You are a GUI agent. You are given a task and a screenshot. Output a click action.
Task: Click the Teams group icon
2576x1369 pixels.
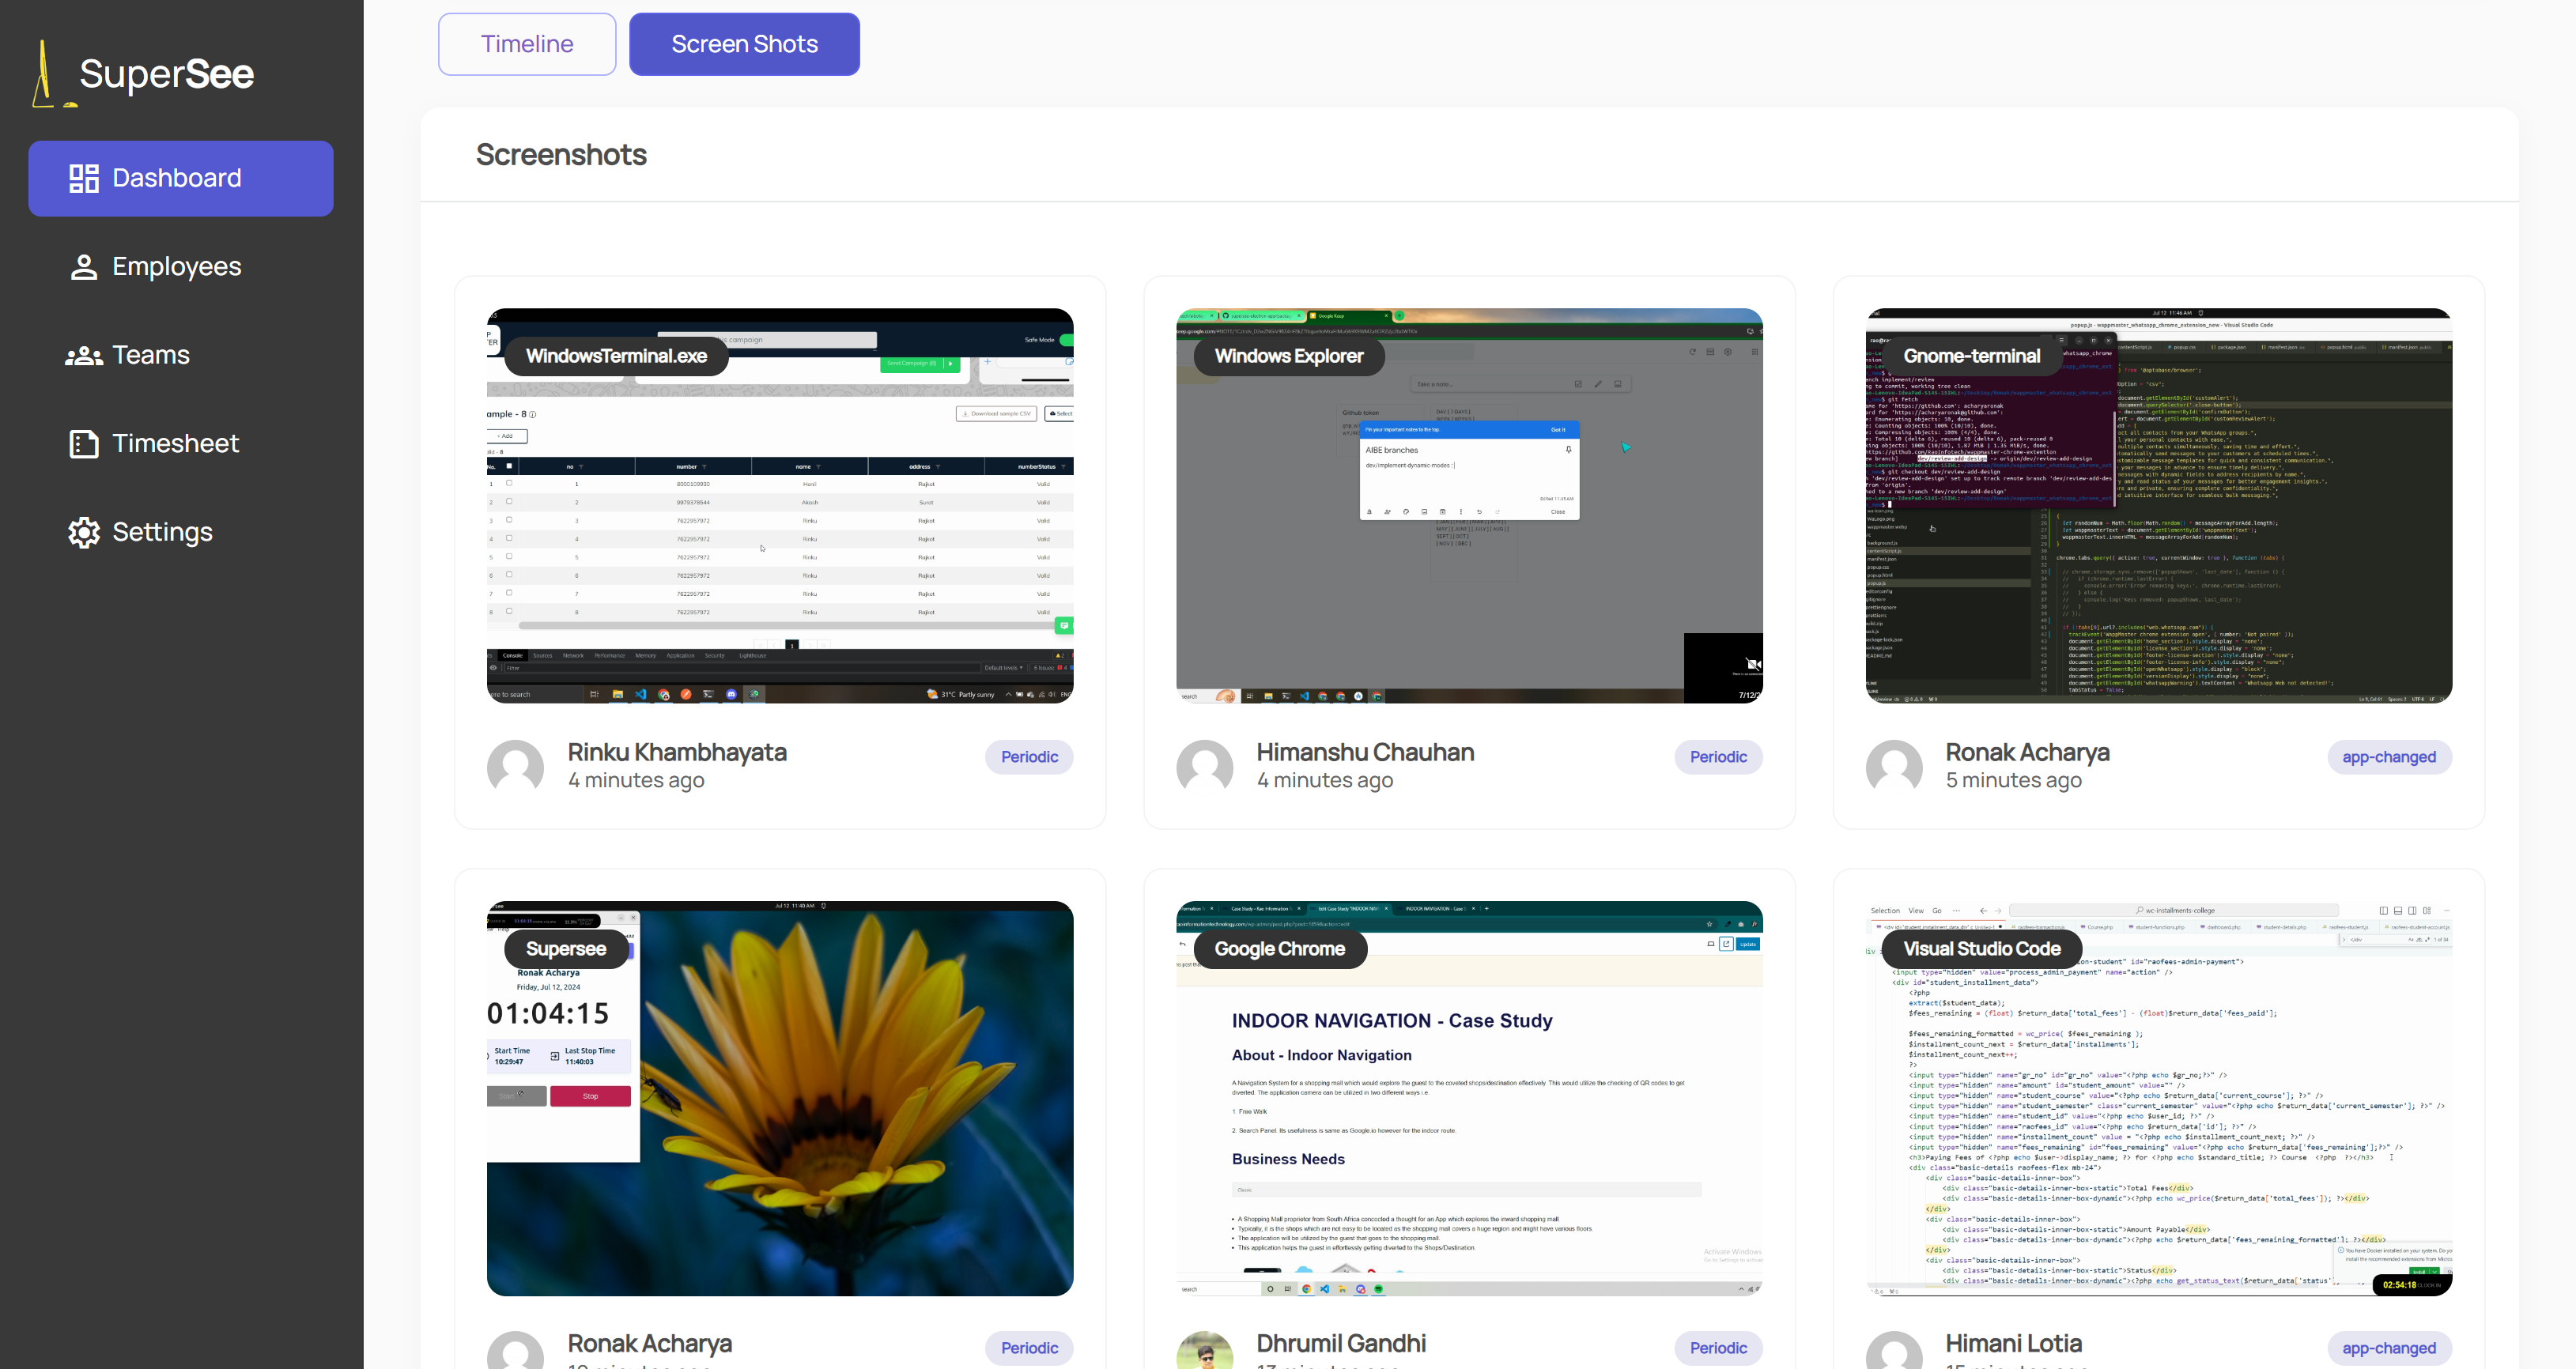click(x=84, y=356)
